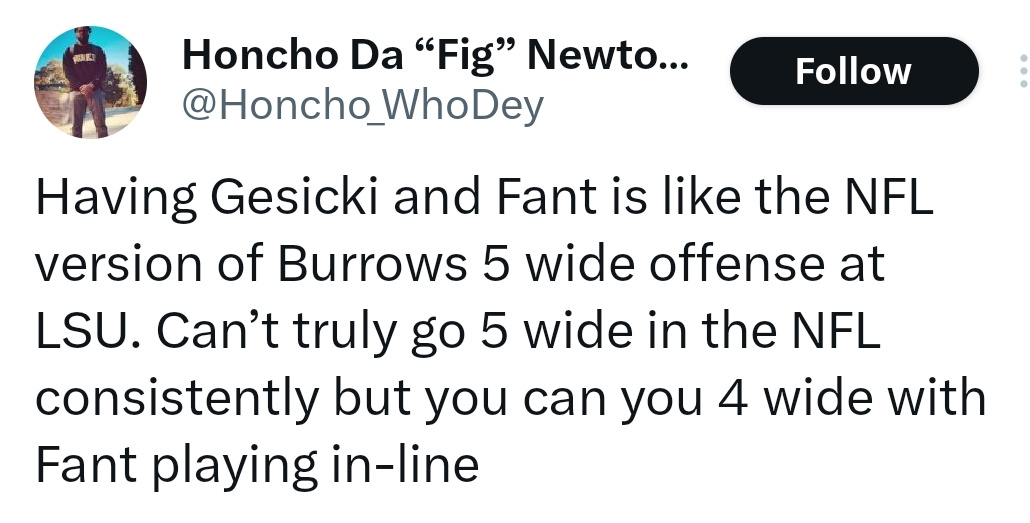Click the tweet text body to open it
1030x523 pixels.
[x=510, y=330]
